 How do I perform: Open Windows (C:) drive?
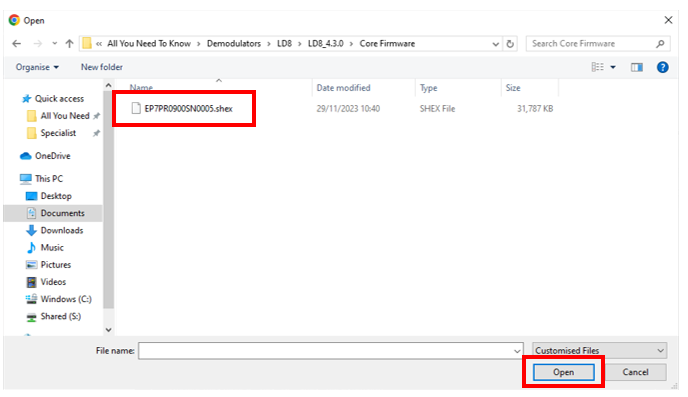[66, 299]
